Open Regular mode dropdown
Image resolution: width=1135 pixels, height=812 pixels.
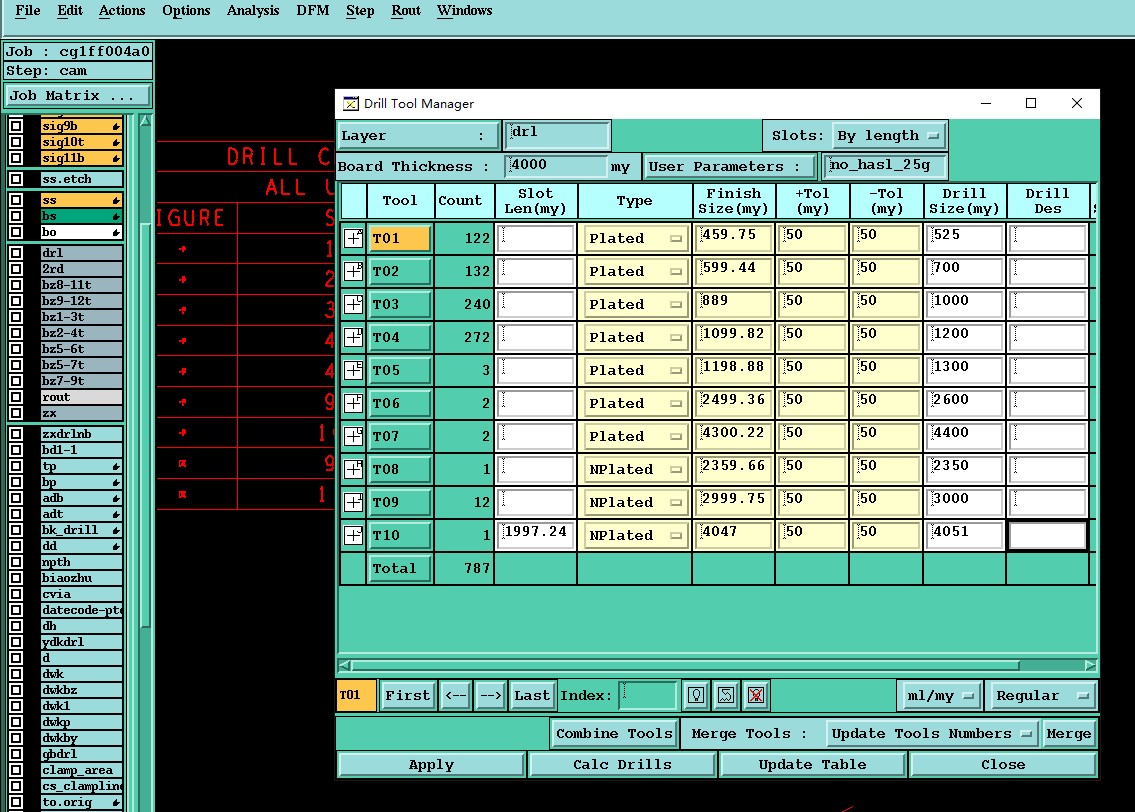click(1041, 695)
